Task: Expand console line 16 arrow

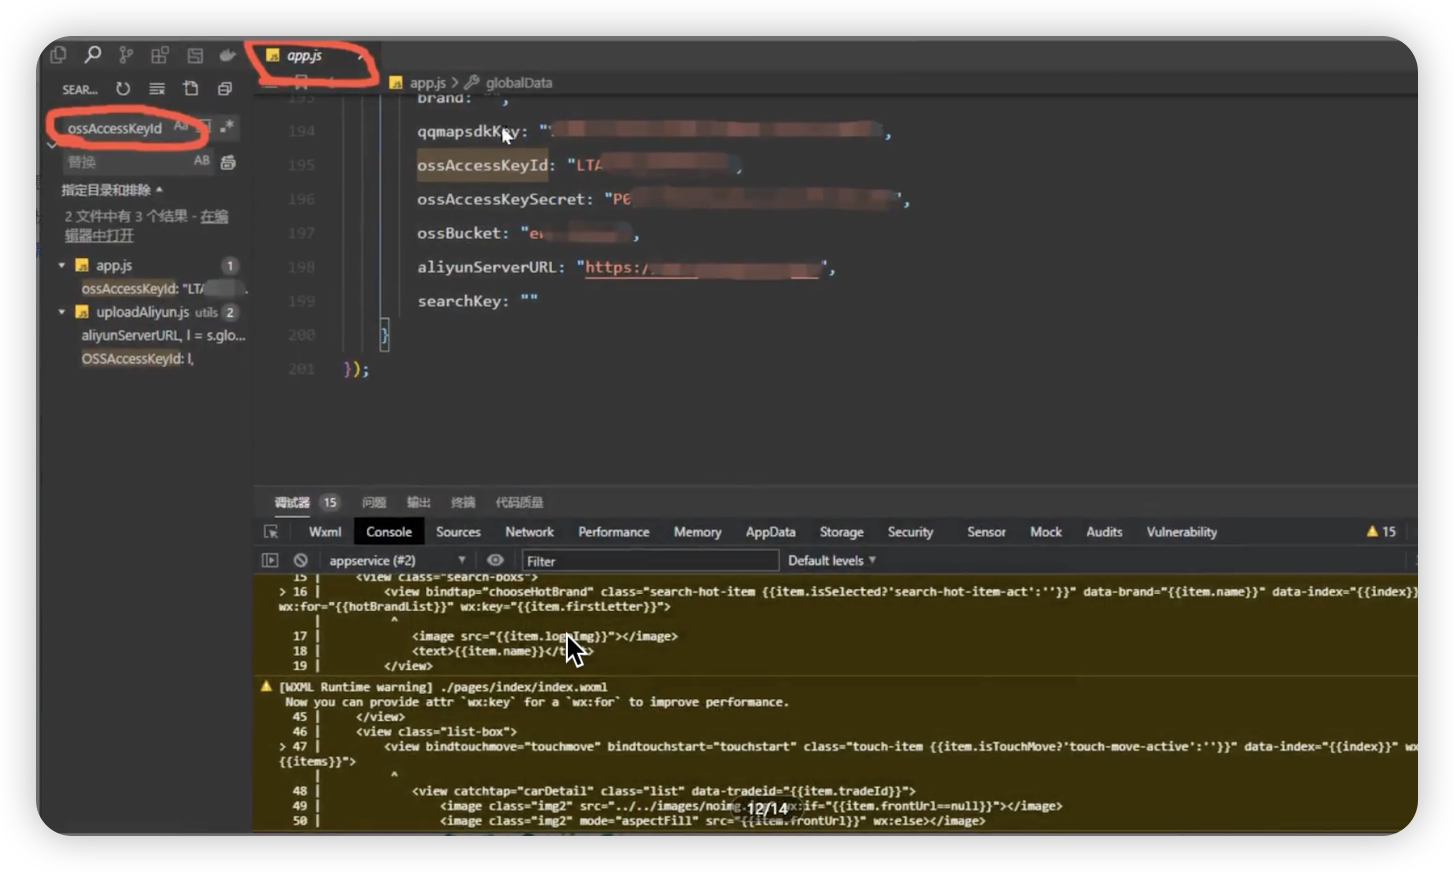Action: click(283, 592)
